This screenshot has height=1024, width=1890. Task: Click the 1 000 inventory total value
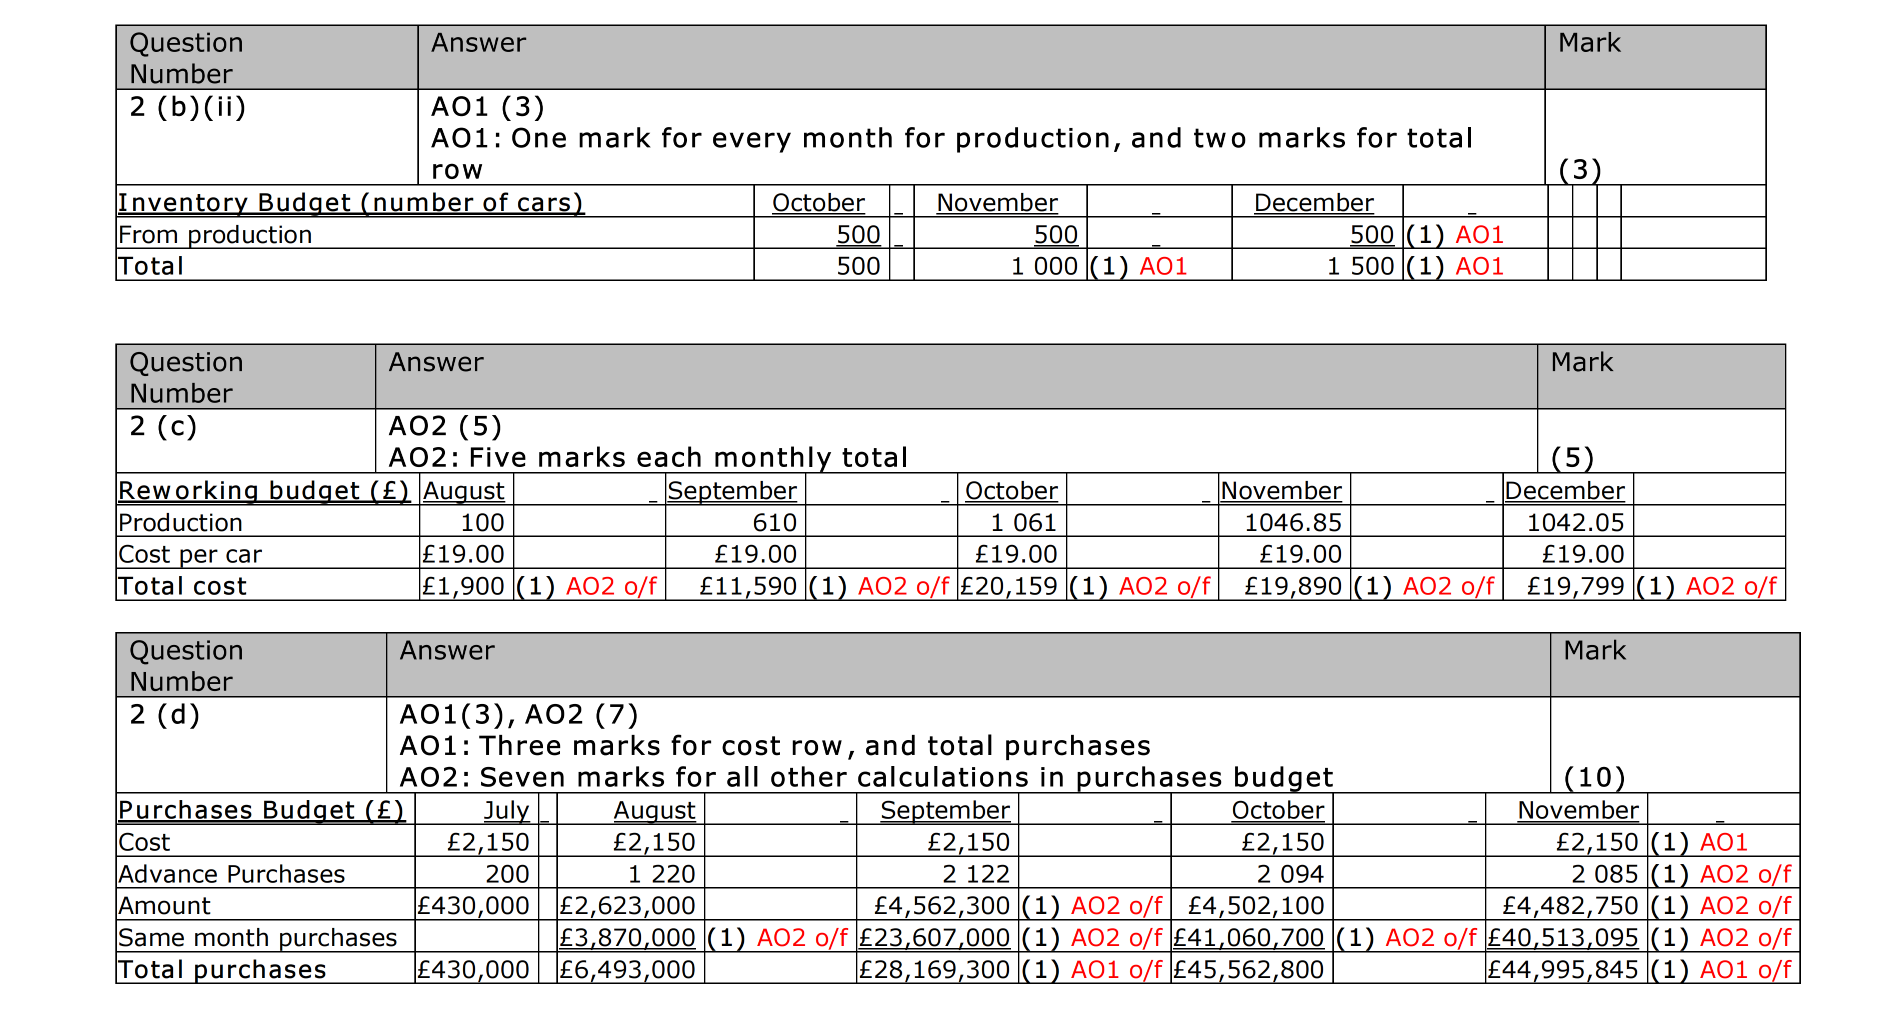[x=1044, y=267]
